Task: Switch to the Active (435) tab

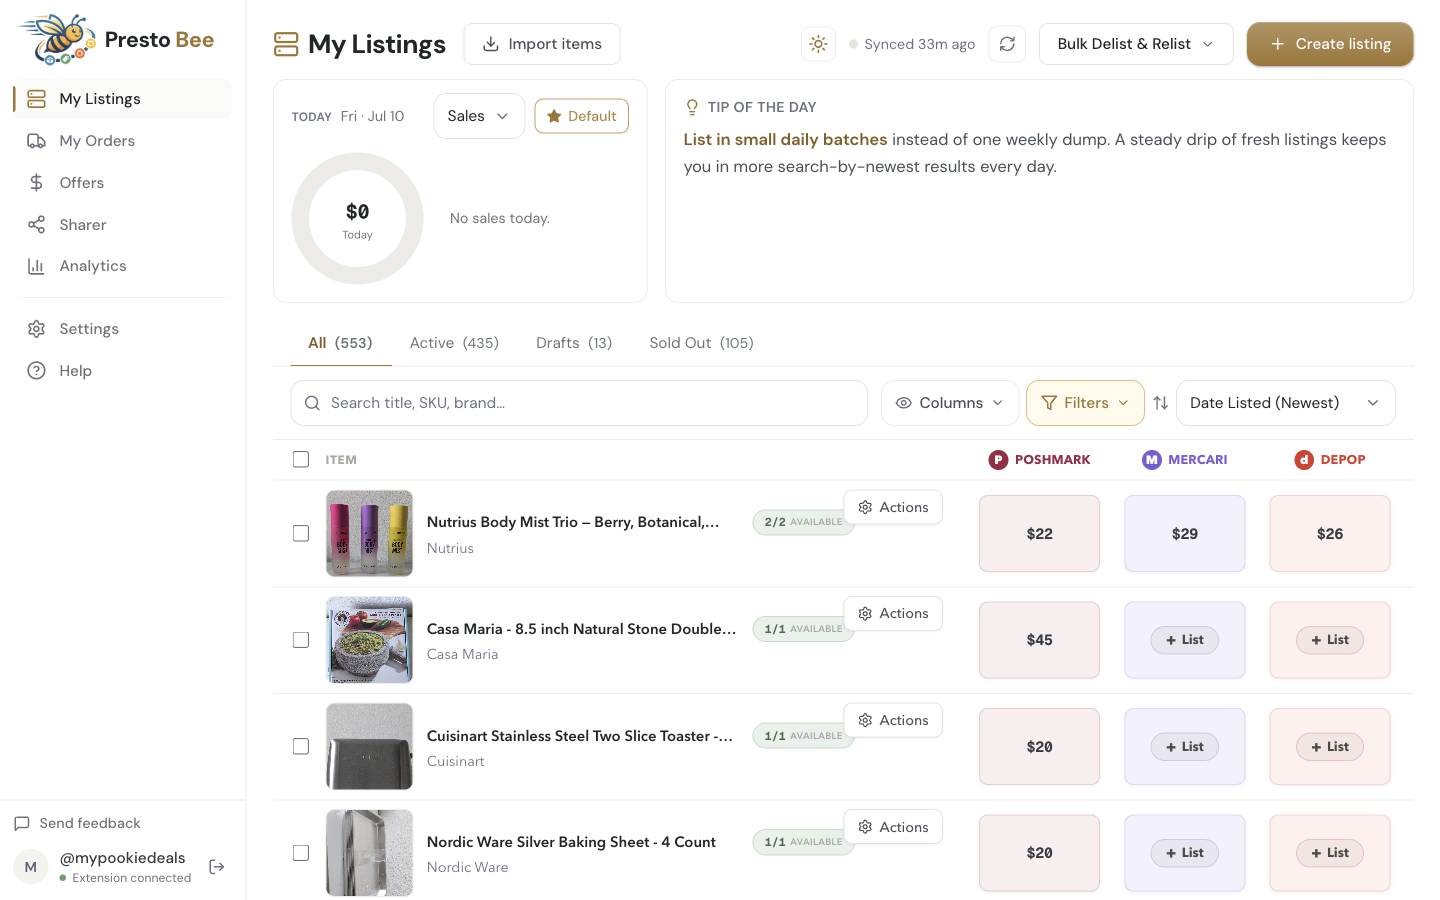Action: [x=454, y=343]
